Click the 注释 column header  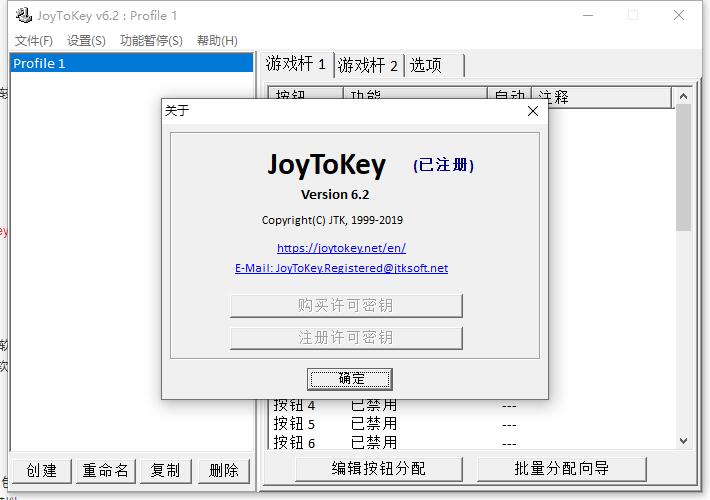click(601, 96)
